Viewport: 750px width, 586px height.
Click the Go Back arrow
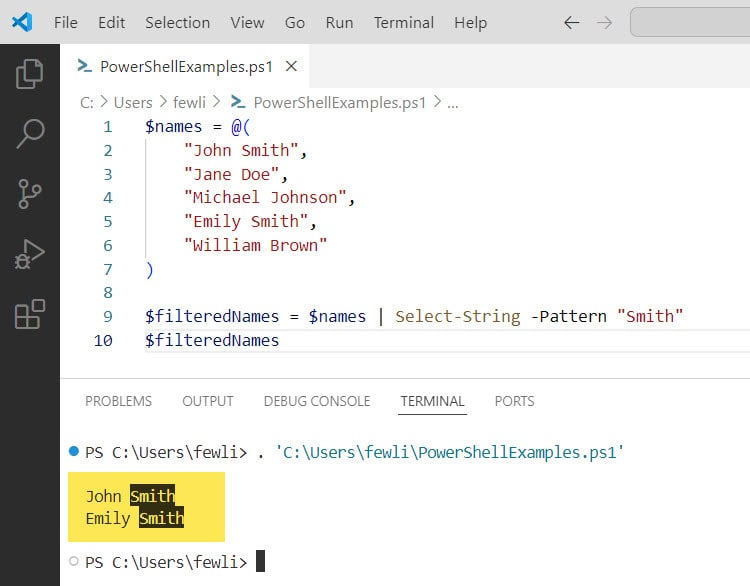572,22
